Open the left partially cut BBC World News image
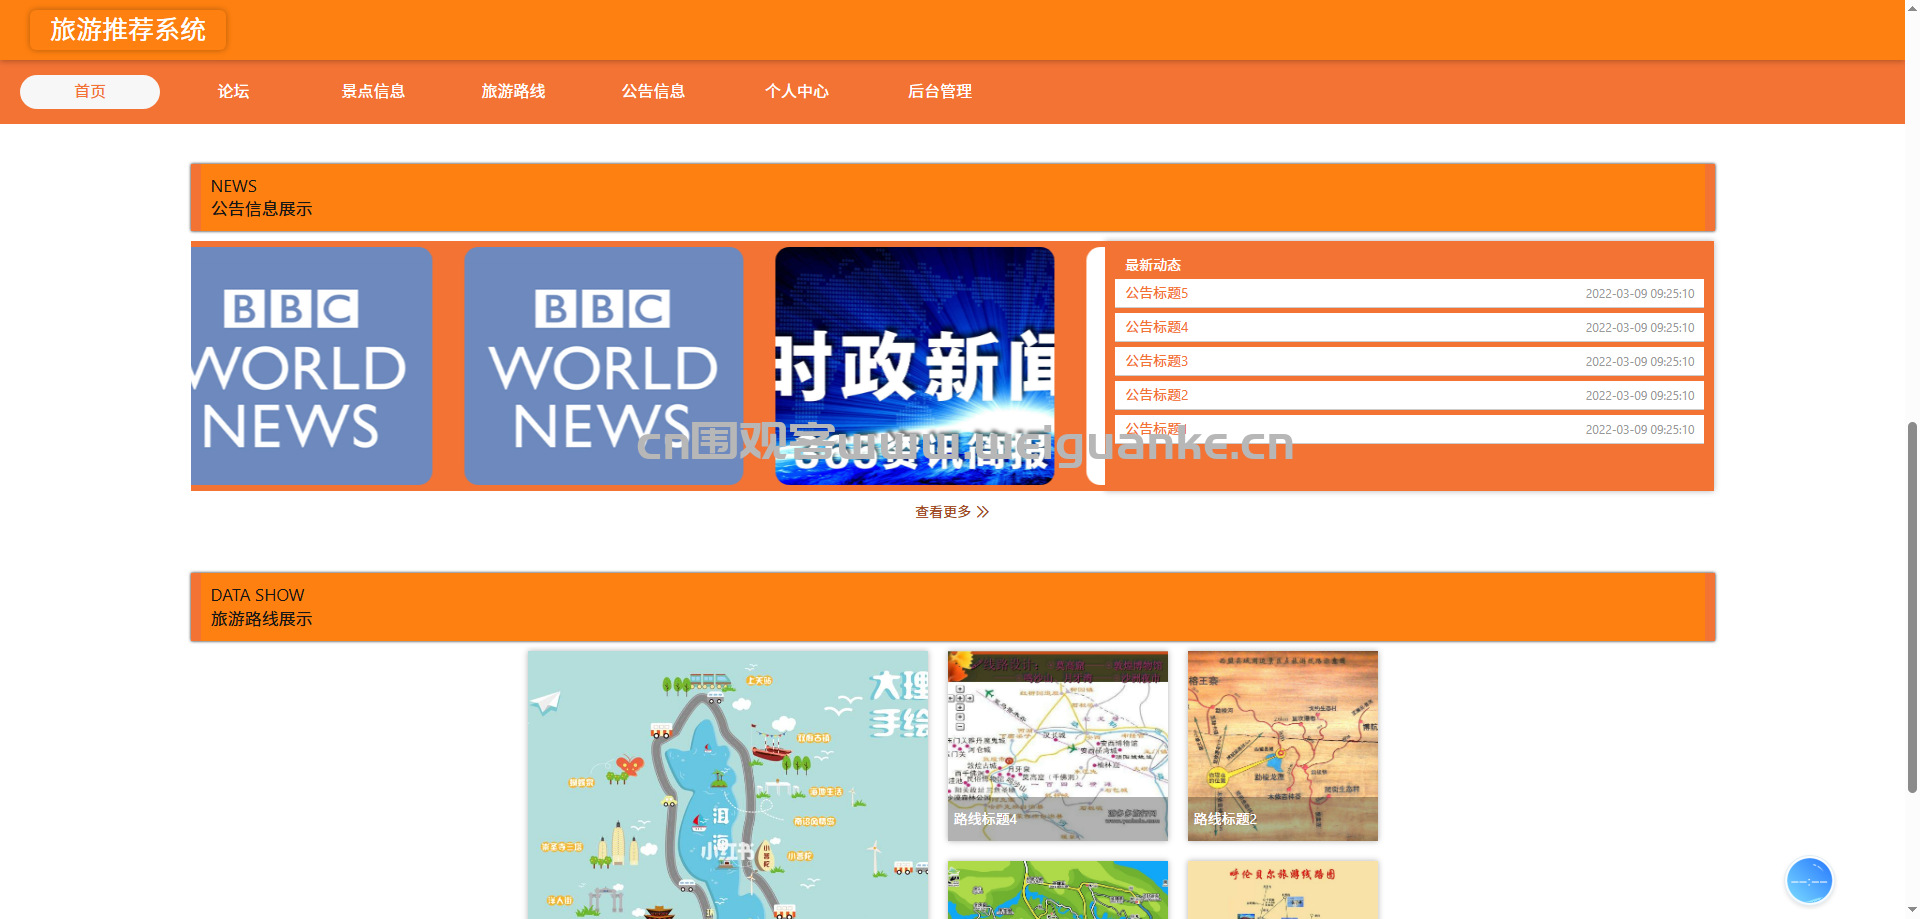The image size is (1920, 919). pyautogui.click(x=311, y=366)
